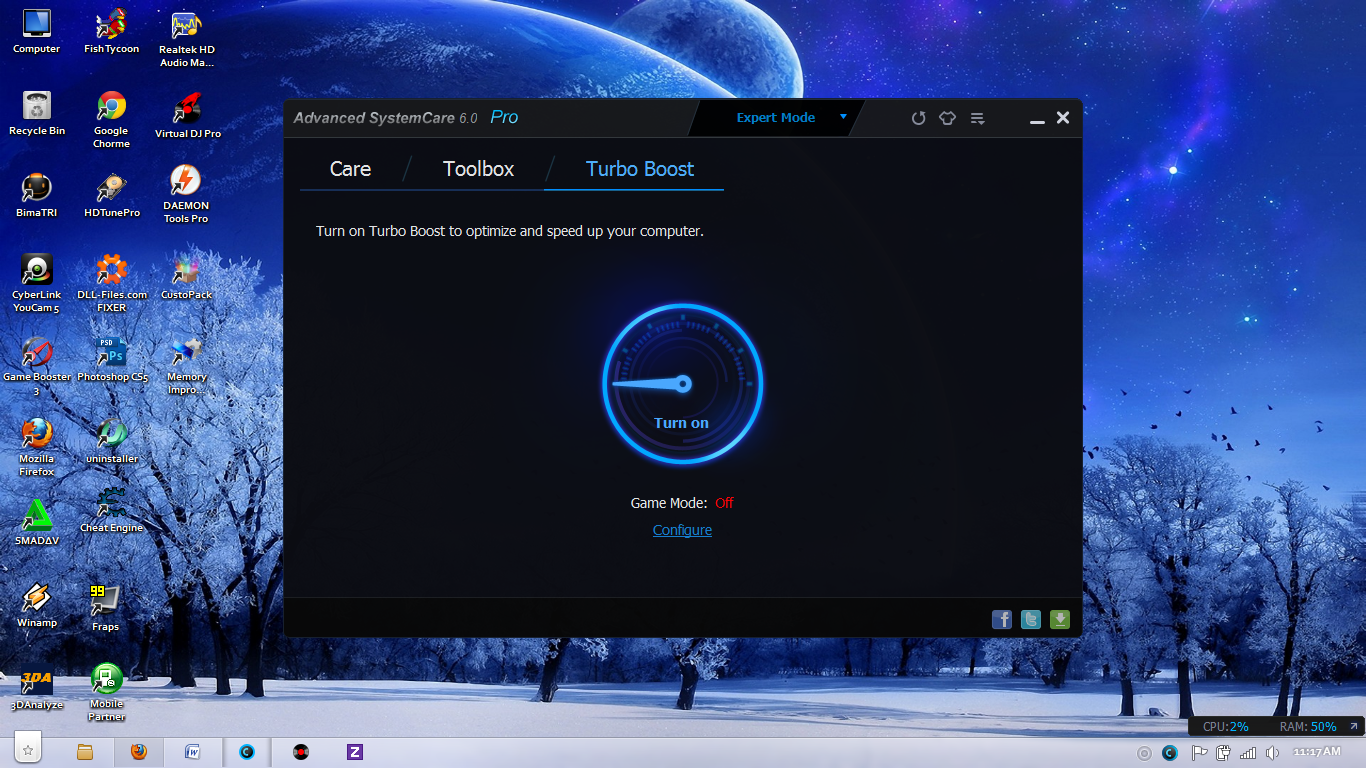Open file explorer folder on taskbar
The height and width of the screenshot is (768, 1366).
click(85, 752)
